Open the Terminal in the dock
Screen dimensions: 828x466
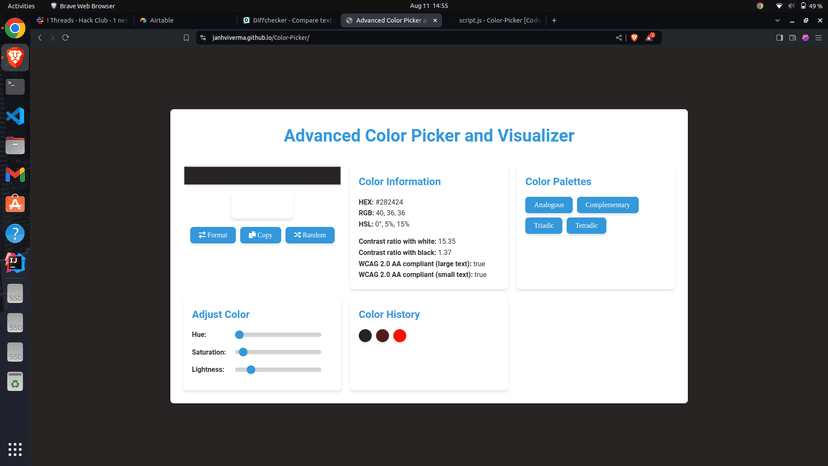click(15, 87)
